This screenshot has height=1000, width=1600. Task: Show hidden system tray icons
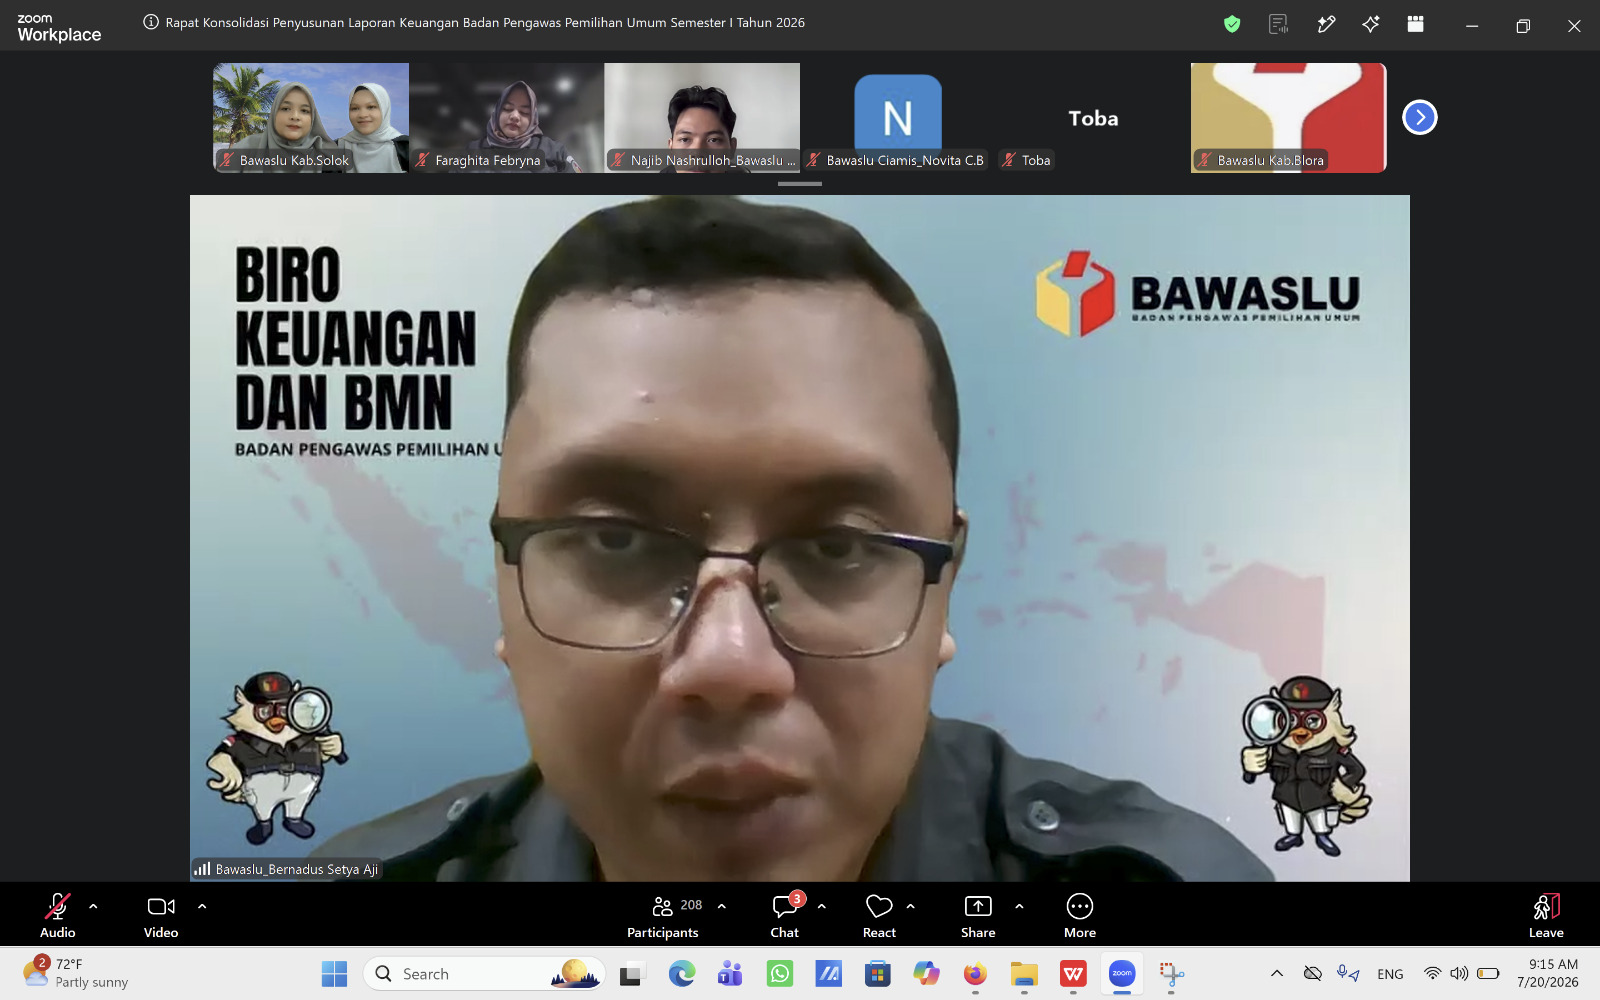pyautogui.click(x=1277, y=974)
